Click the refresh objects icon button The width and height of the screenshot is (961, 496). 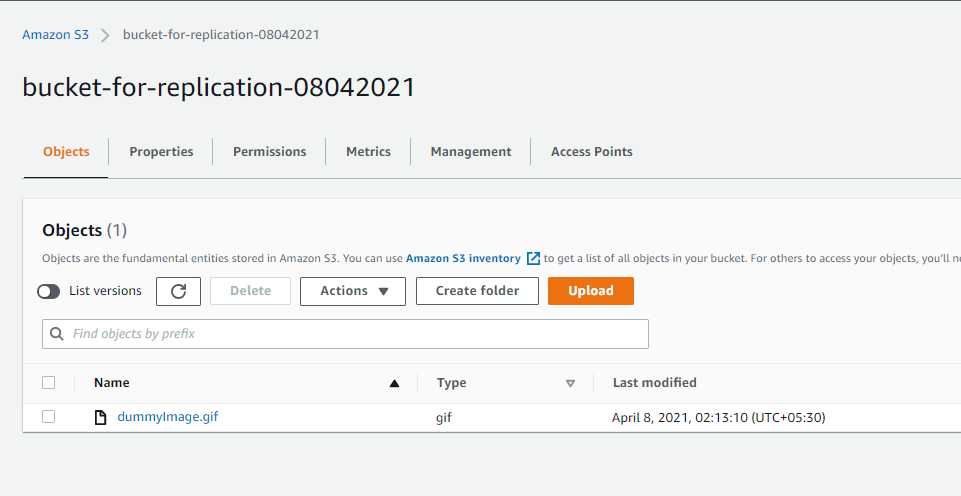(179, 291)
